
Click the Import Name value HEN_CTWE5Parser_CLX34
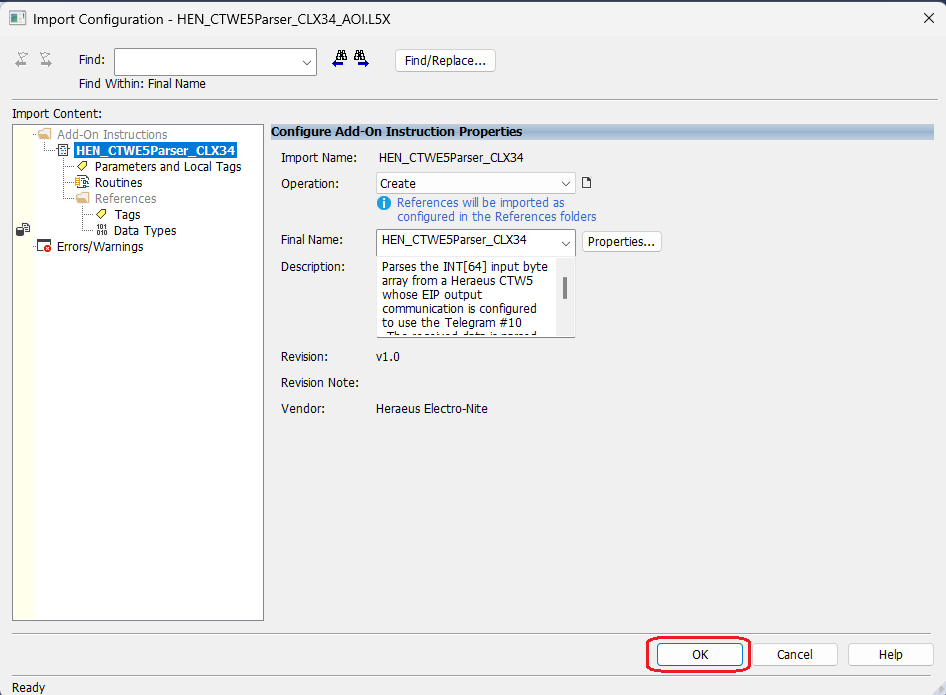click(451, 158)
